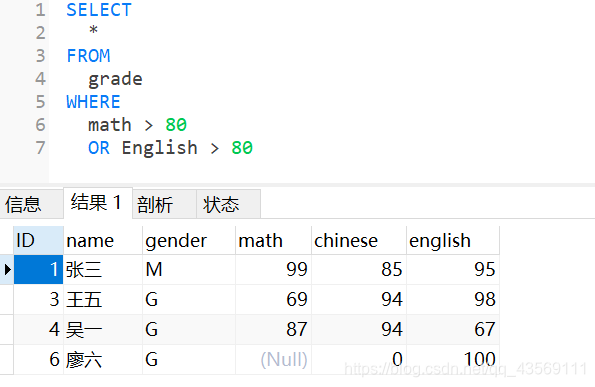The width and height of the screenshot is (595, 387).
Task: Click the word English in the query
Action: coord(160,148)
